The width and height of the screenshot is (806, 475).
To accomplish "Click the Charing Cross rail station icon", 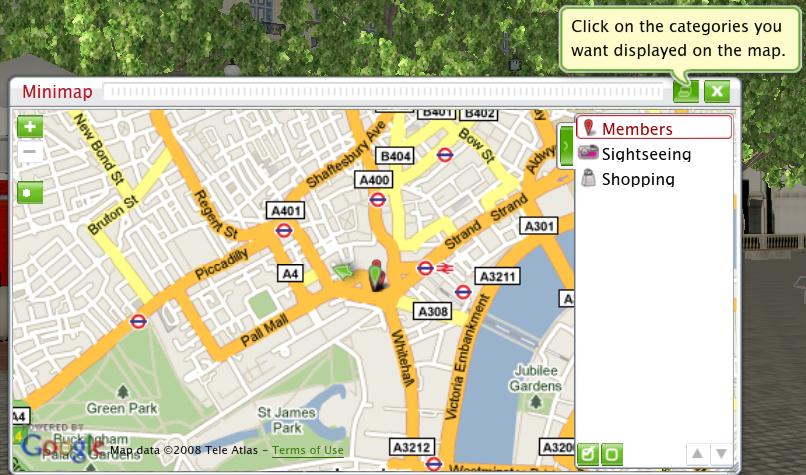I will pyautogui.click(x=445, y=268).
